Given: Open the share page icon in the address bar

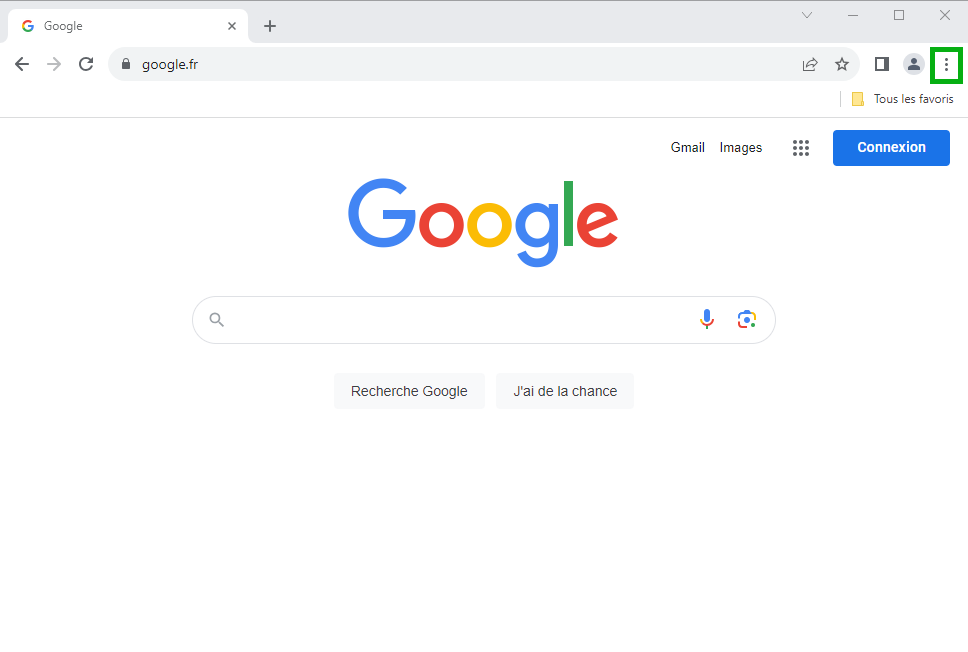Looking at the screenshot, I should (810, 64).
